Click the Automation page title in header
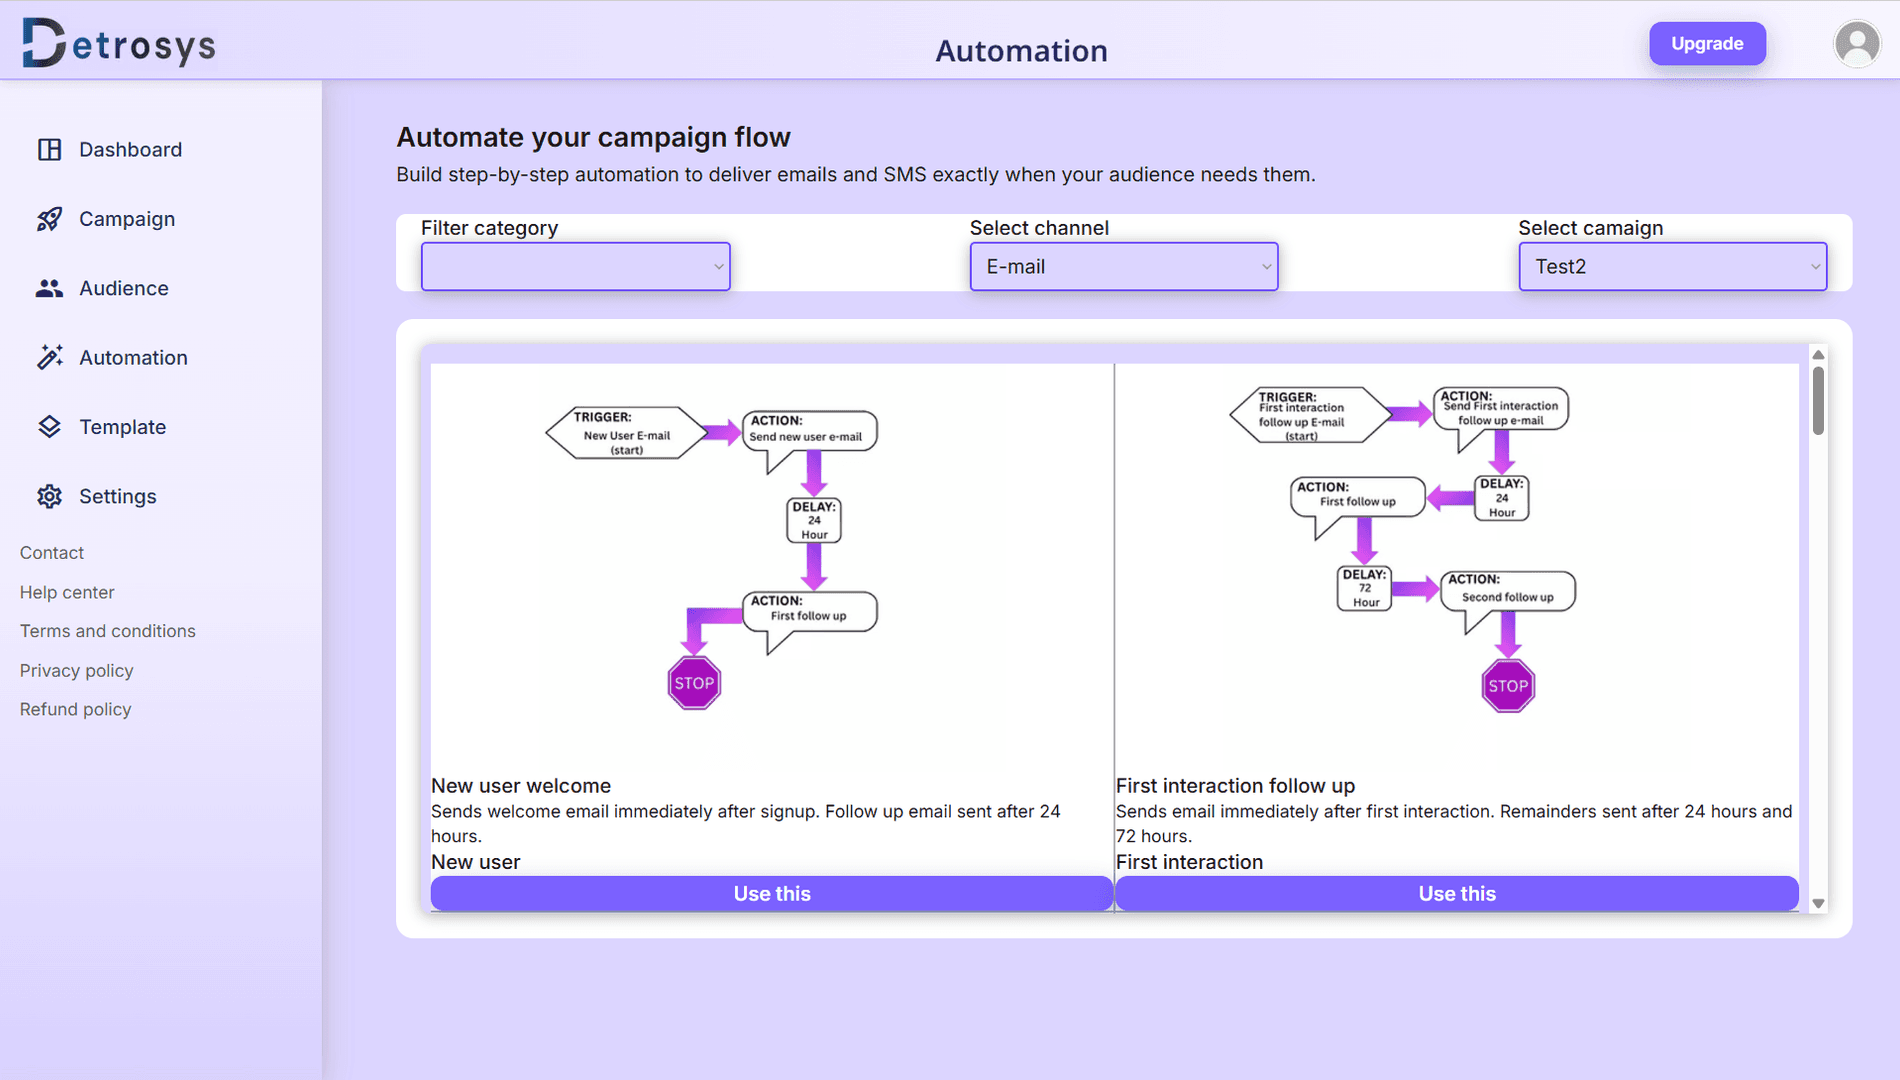Screen dimensions: 1900x1080 1021,51
